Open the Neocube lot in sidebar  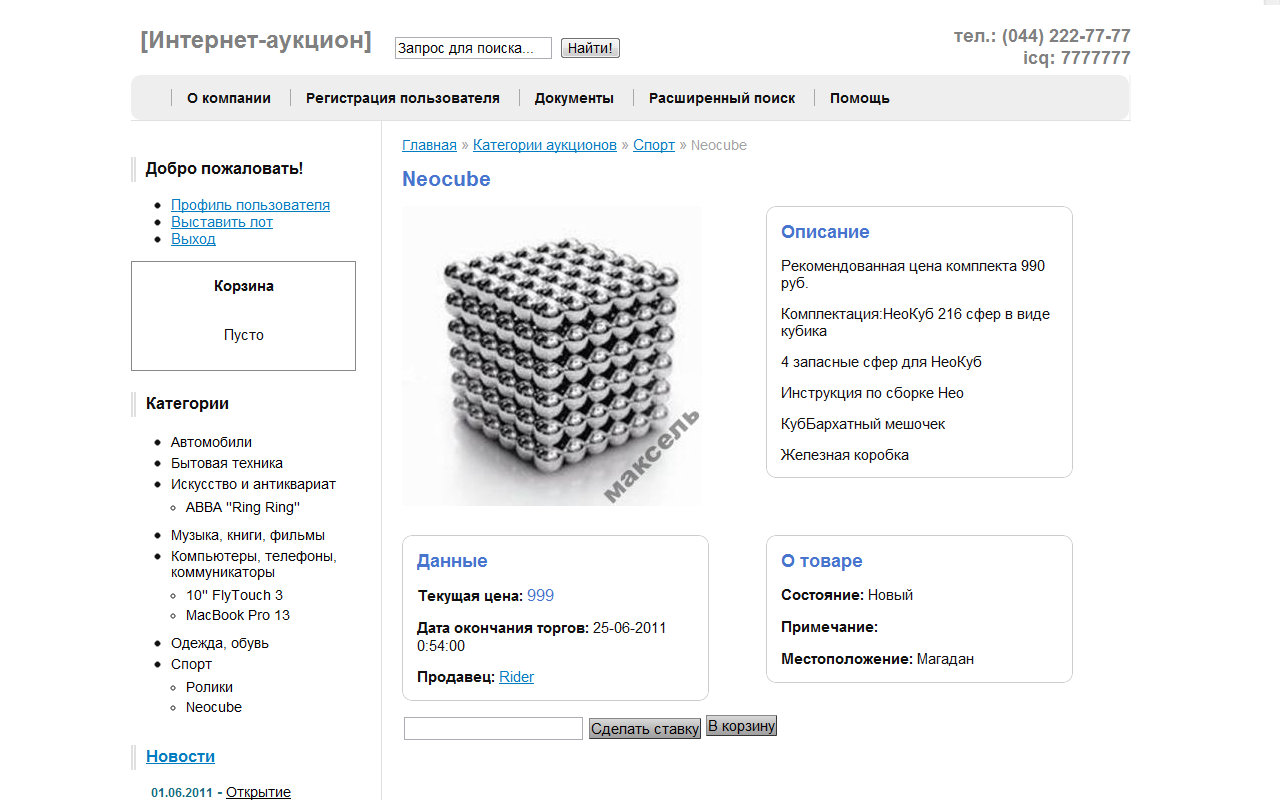(x=214, y=707)
